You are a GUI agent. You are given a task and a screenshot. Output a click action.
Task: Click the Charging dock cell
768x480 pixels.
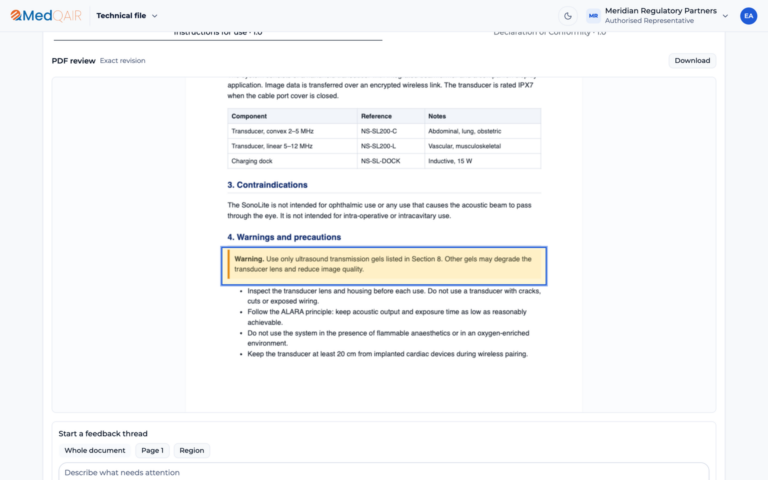point(292,161)
